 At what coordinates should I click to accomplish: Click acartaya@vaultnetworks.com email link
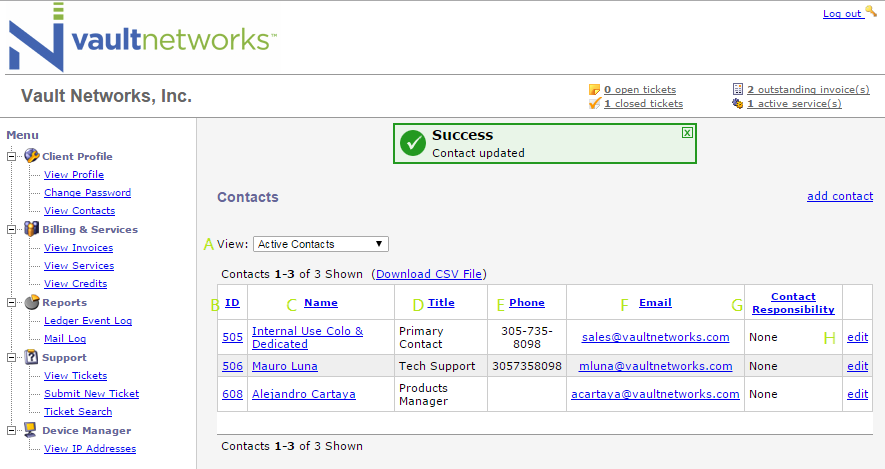click(655, 394)
